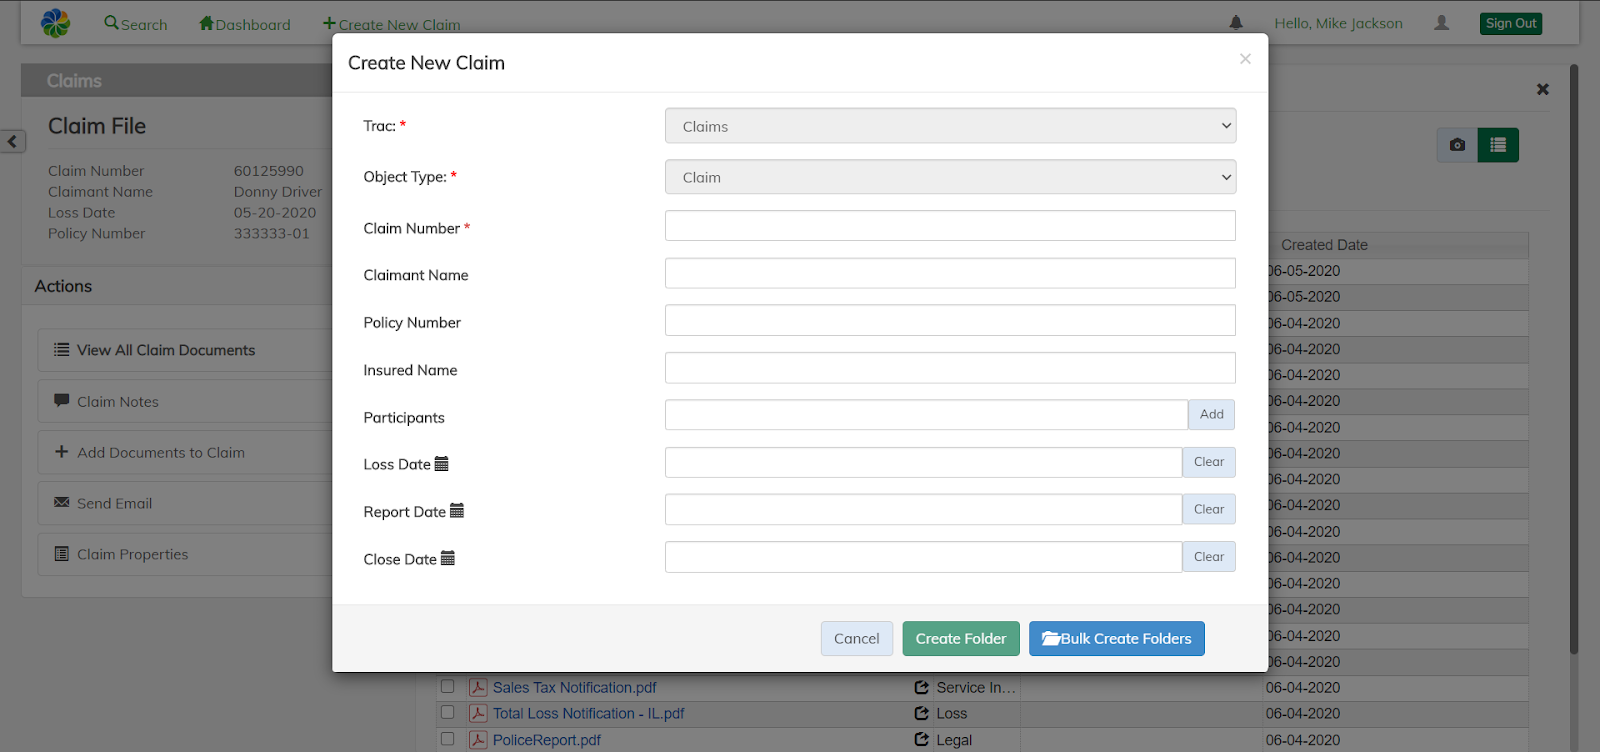Switch to the green list view icon
The width and height of the screenshot is (1600, 752).
pyautogui.click(x=1498, y=145)
